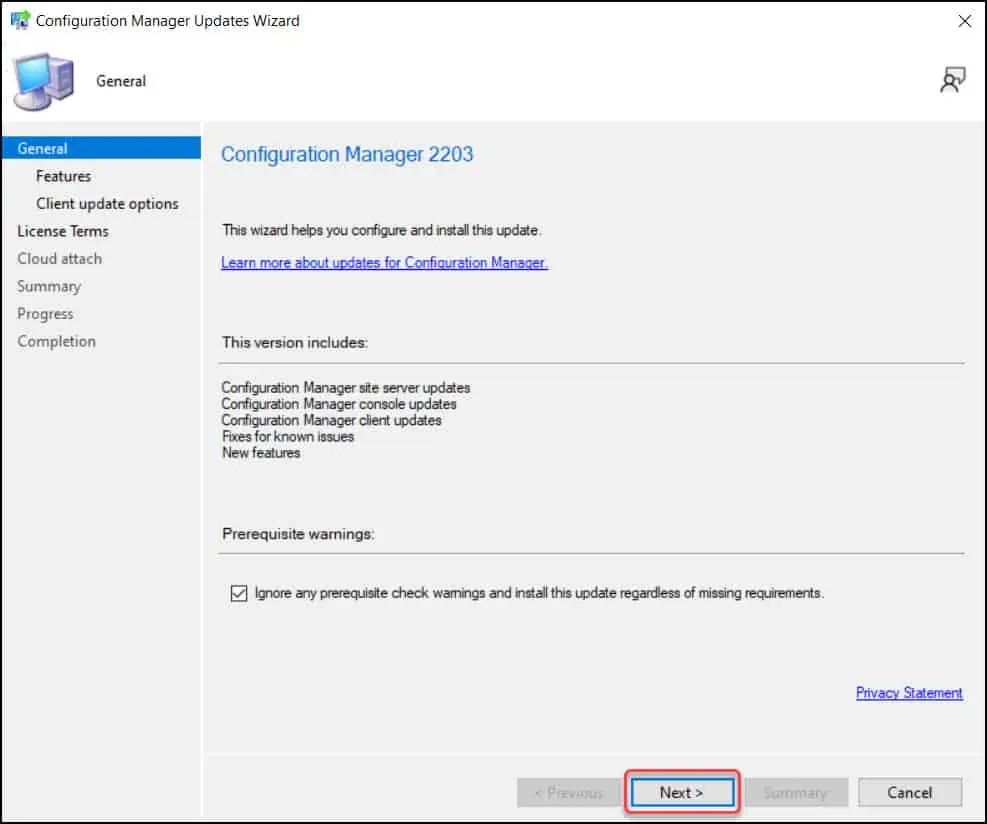Click the feedback person icon

(952, 80)
